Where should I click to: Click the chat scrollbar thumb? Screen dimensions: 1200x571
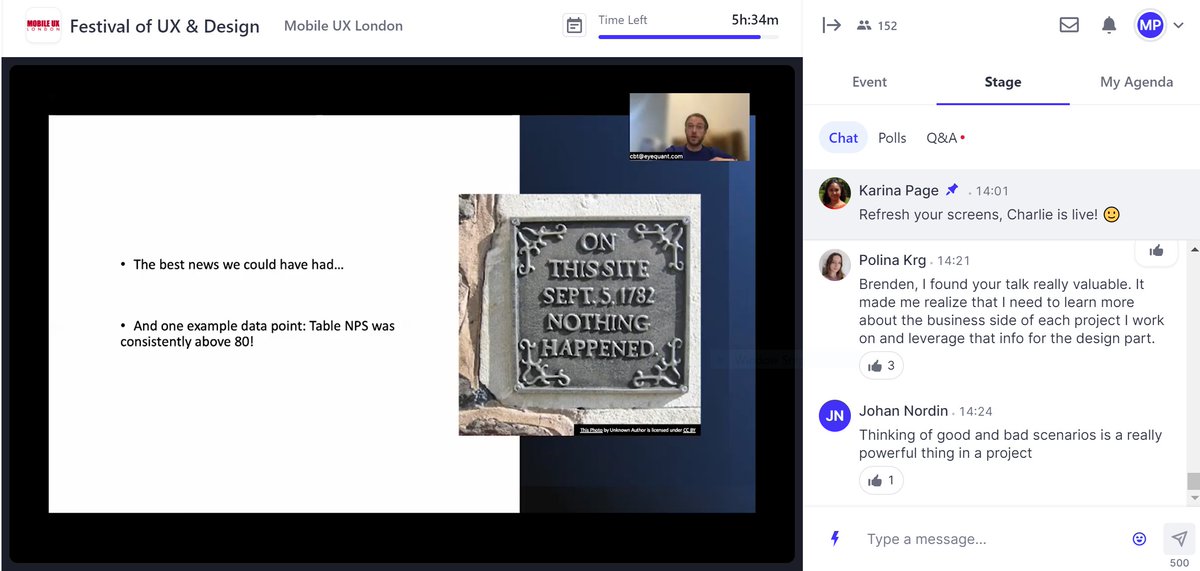(1192, 480)
